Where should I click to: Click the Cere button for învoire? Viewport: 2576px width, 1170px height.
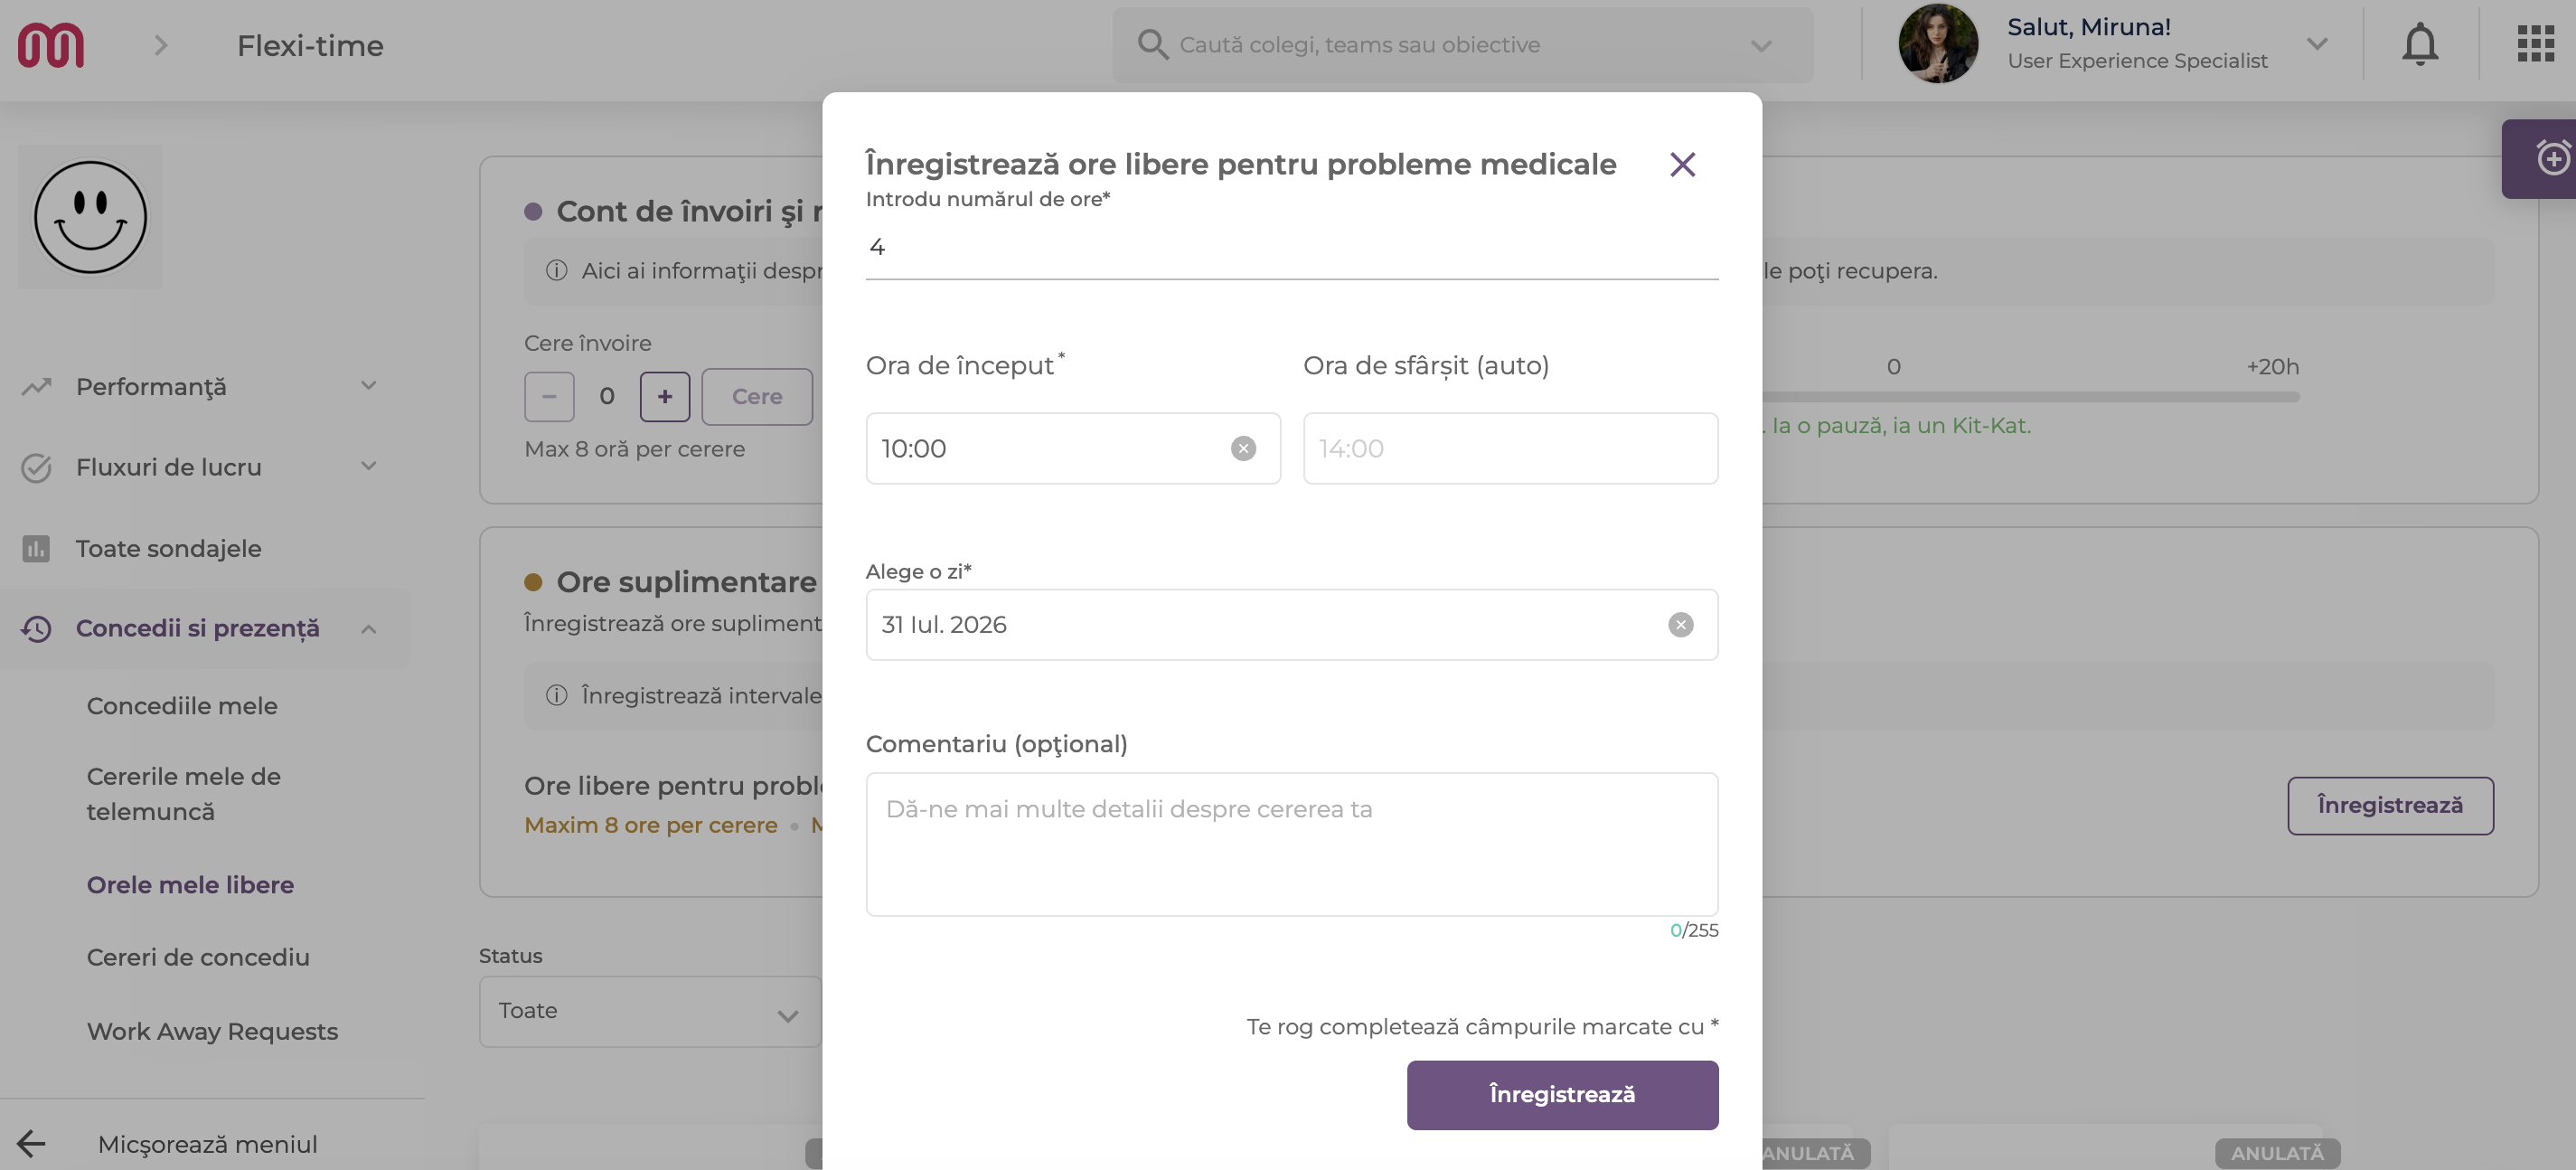point(757,397)
